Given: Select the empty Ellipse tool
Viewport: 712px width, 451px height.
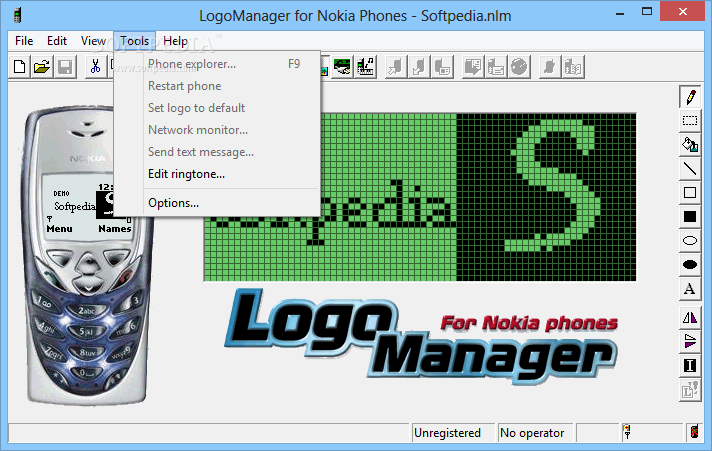Looking at the screenshot, I should pyautogui.click(x=690, y=241).
